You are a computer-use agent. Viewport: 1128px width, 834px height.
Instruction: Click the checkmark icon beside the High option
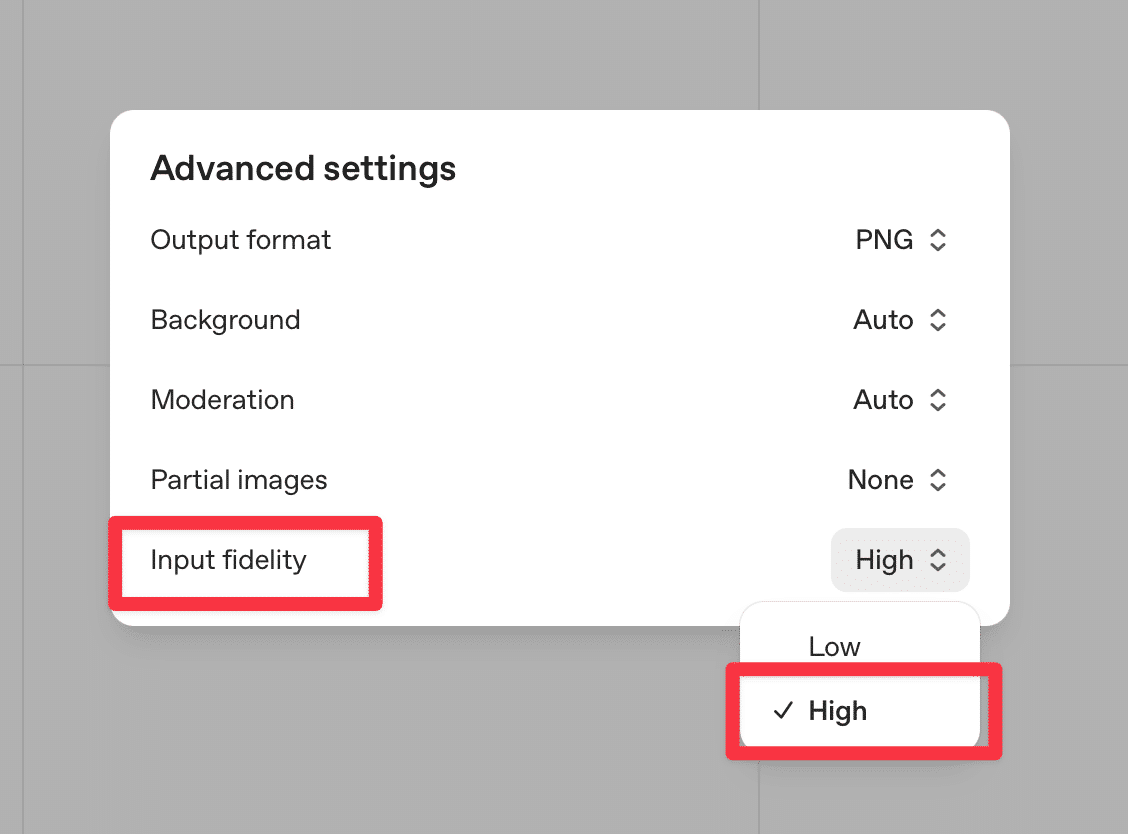click(x=783, y=711)
